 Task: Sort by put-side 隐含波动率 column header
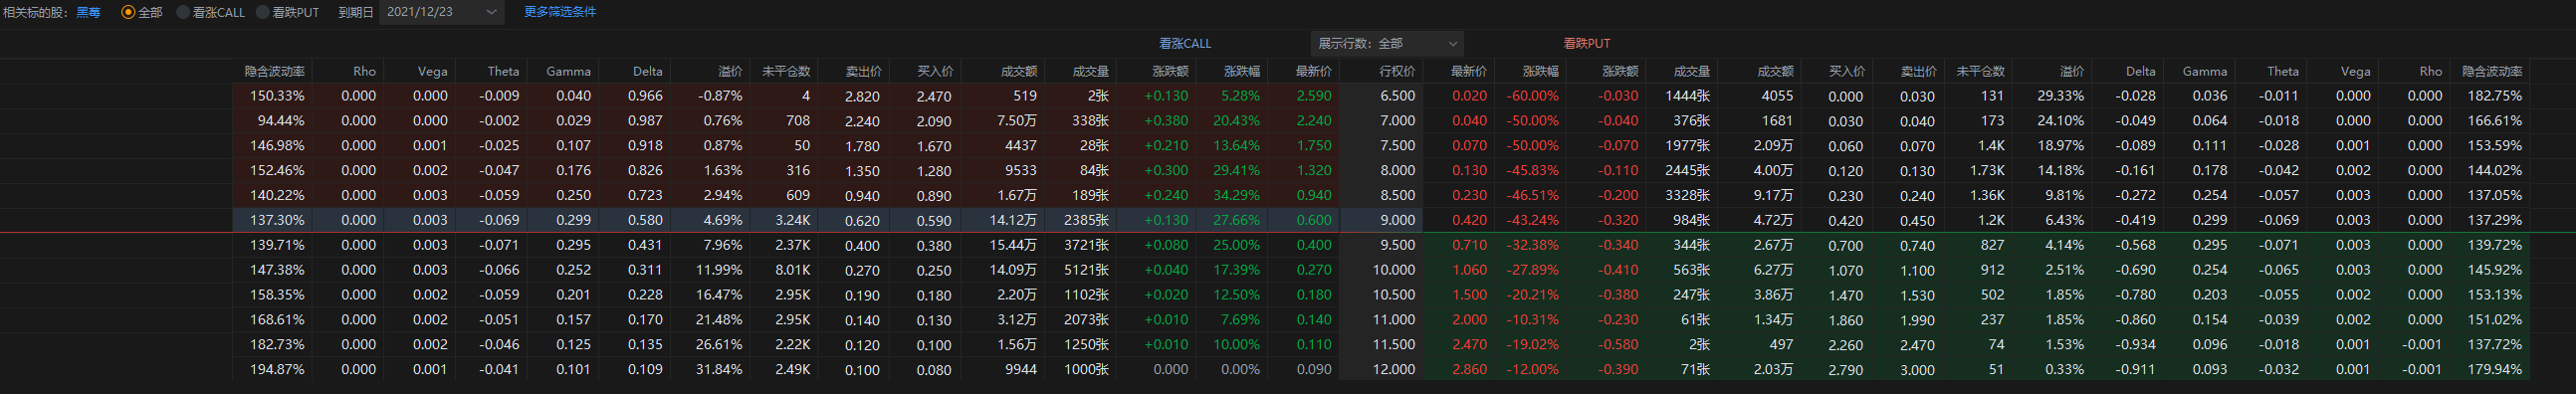[2492, 71]
